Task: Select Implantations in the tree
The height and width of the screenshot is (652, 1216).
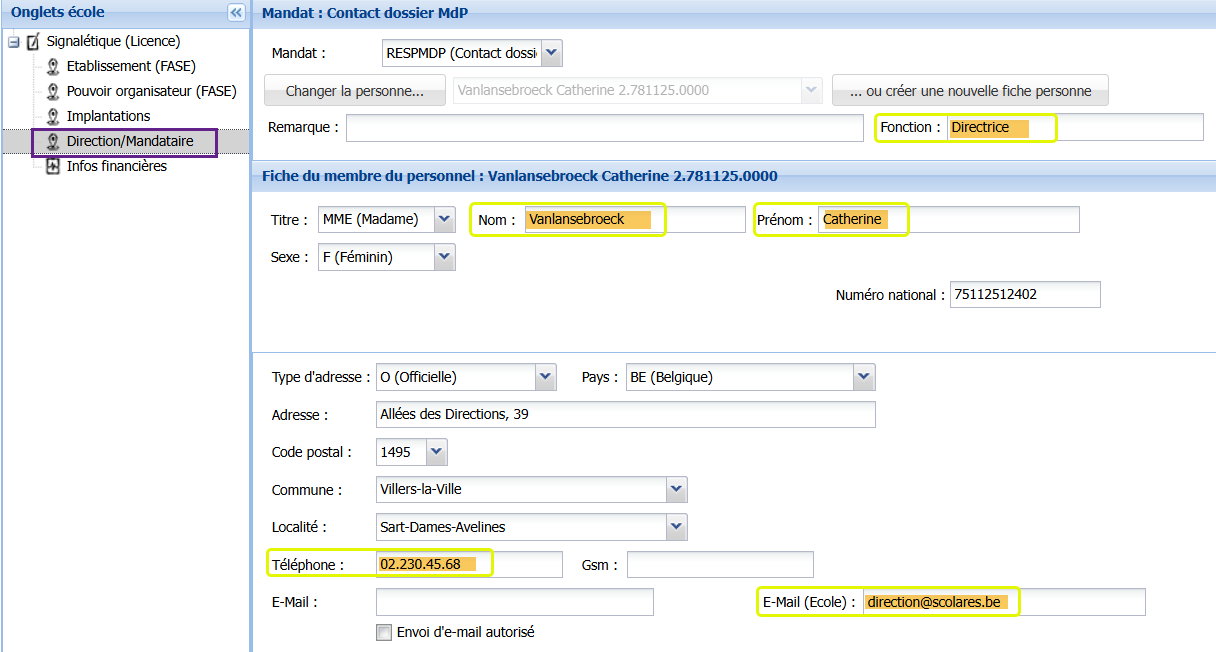Action: [108, 117]
